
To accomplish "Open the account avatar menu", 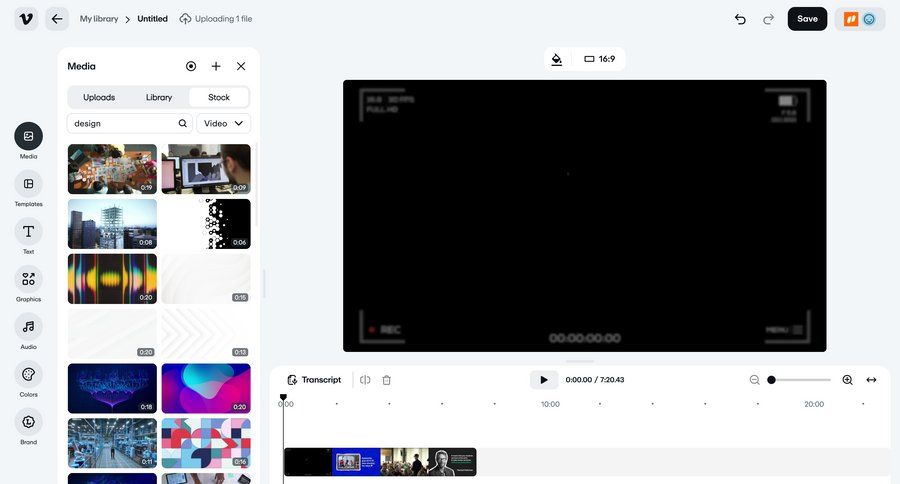I will [860, 19].
